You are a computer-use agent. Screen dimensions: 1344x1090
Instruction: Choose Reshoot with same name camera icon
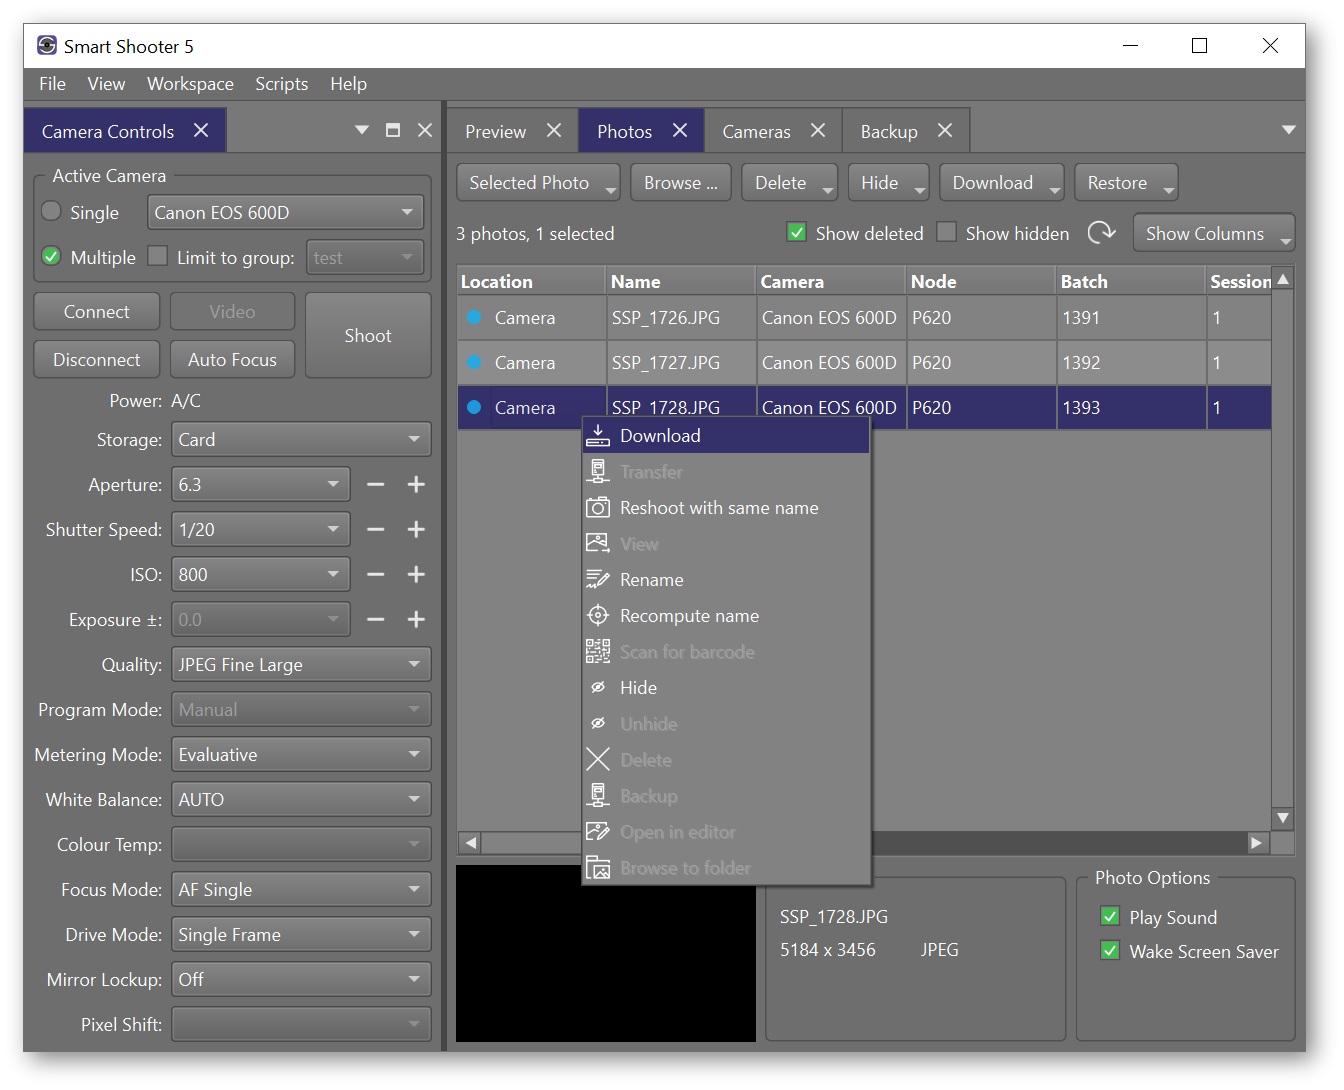(x=598, y=507)
